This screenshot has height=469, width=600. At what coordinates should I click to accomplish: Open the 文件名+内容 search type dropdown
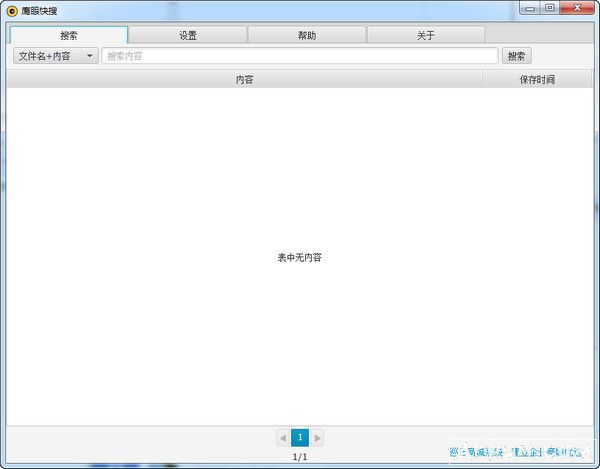coord(55,56)
